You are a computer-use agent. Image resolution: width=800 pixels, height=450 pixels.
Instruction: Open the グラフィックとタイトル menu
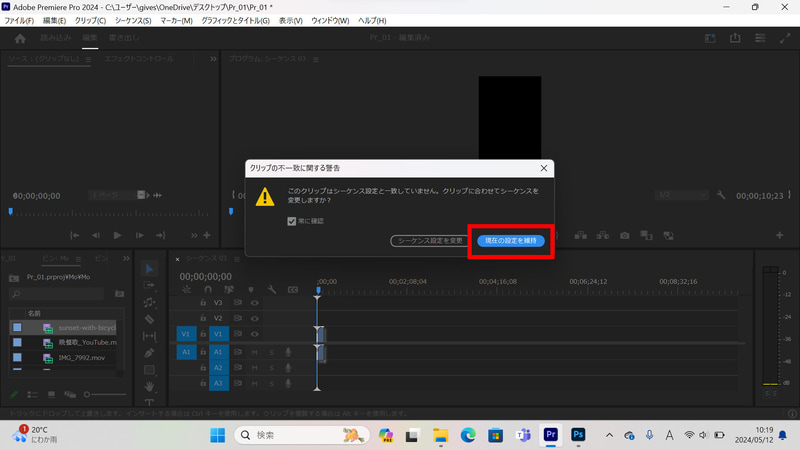235,20
